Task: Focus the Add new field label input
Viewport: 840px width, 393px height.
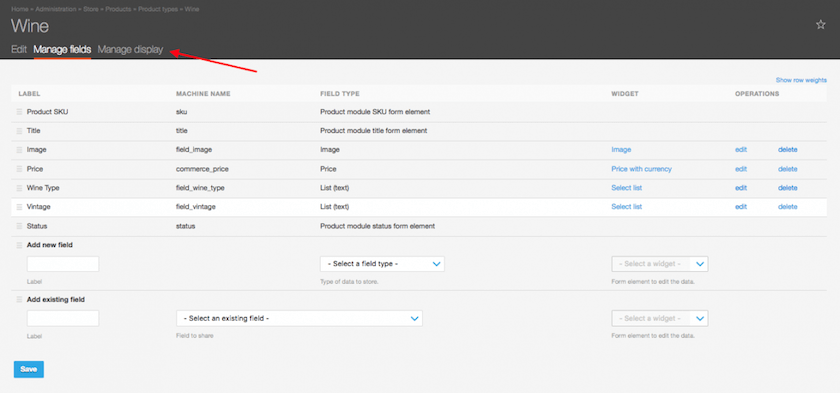Action: 63,264
